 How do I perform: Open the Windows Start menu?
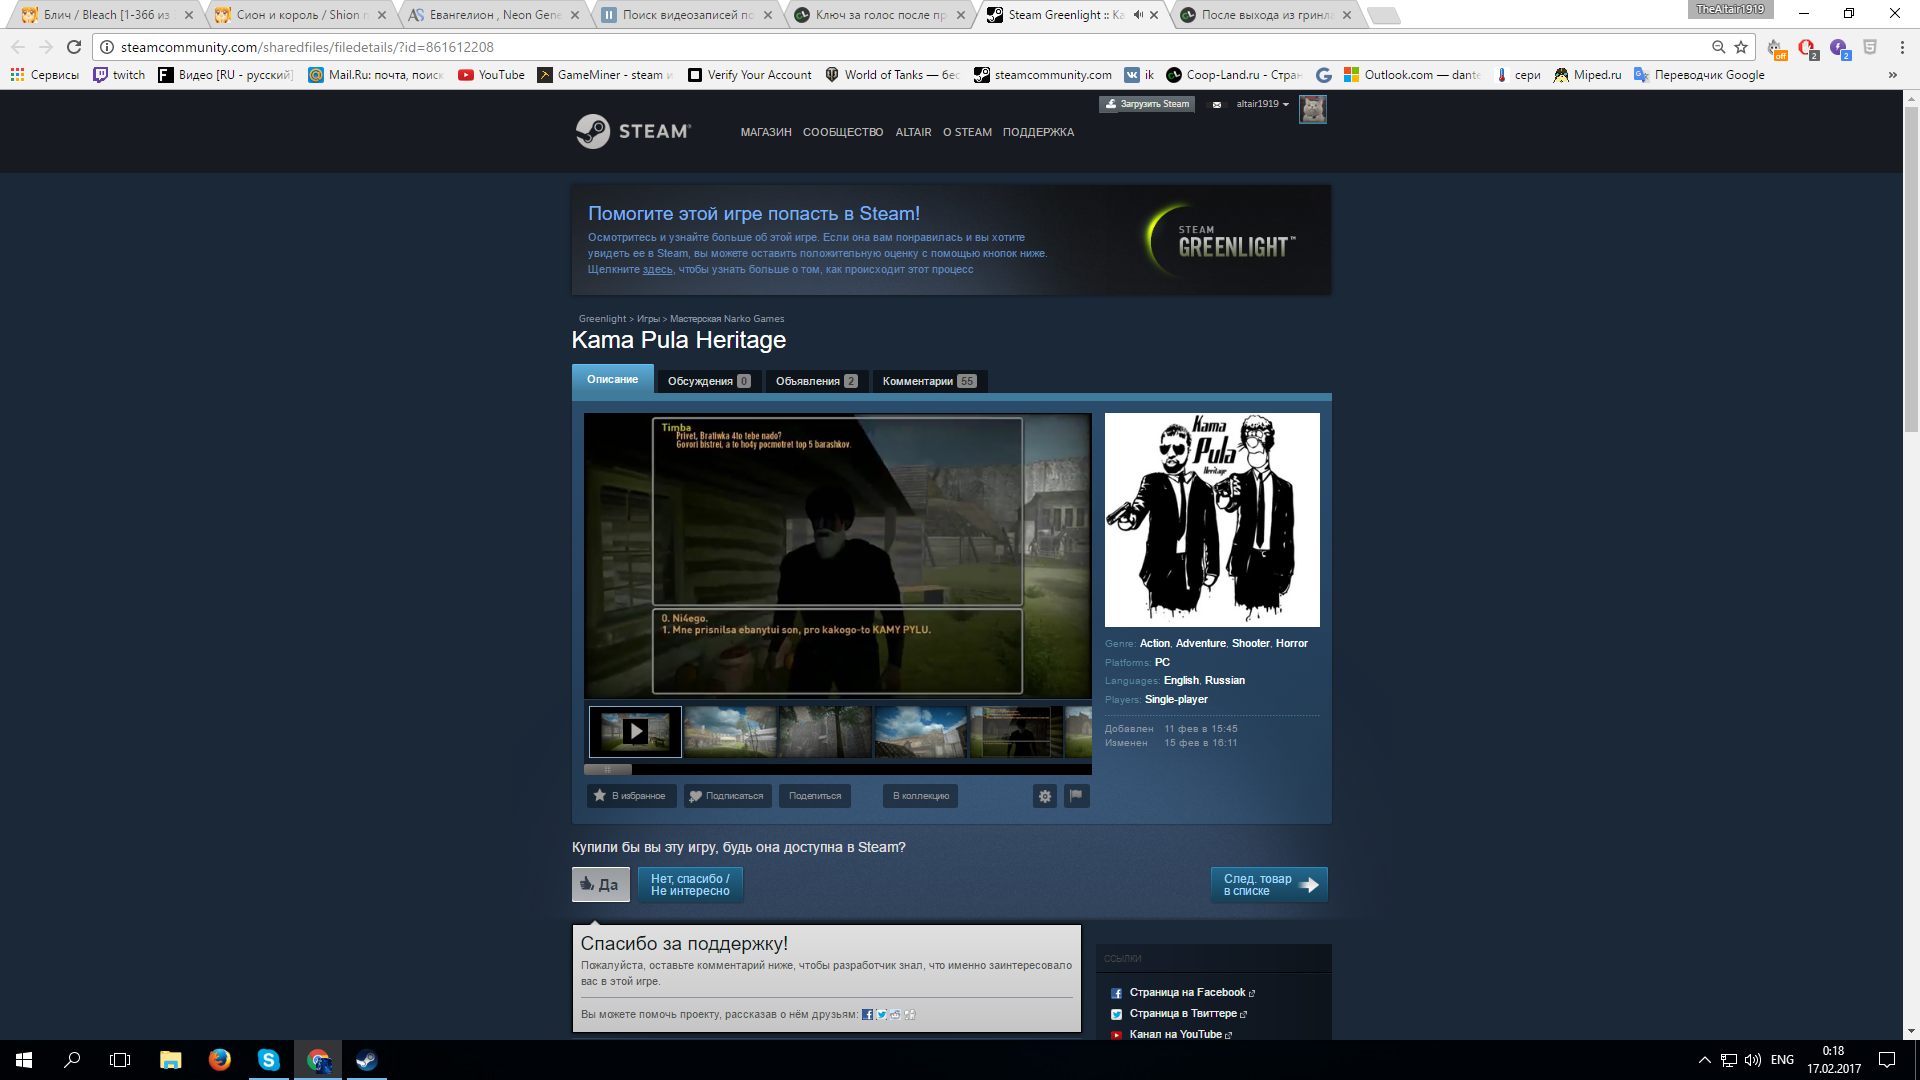point(24,1060)
